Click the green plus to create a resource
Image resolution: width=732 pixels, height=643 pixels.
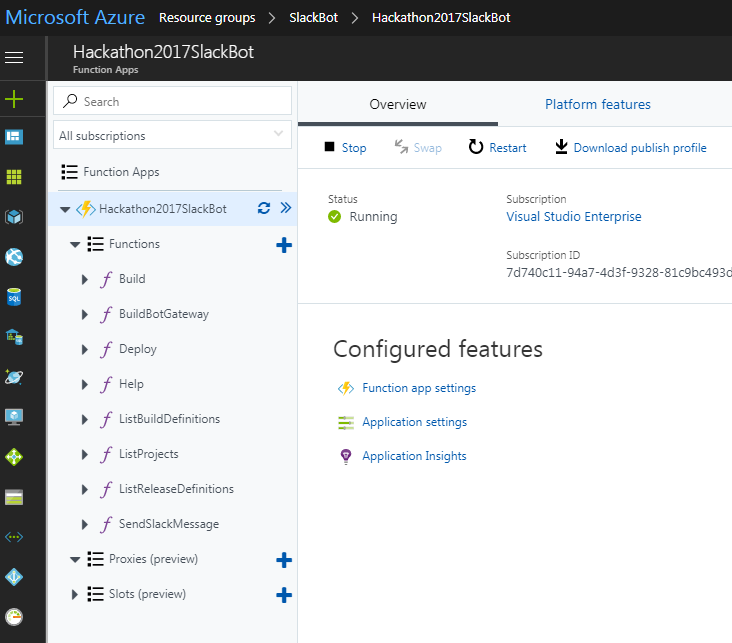14,99
